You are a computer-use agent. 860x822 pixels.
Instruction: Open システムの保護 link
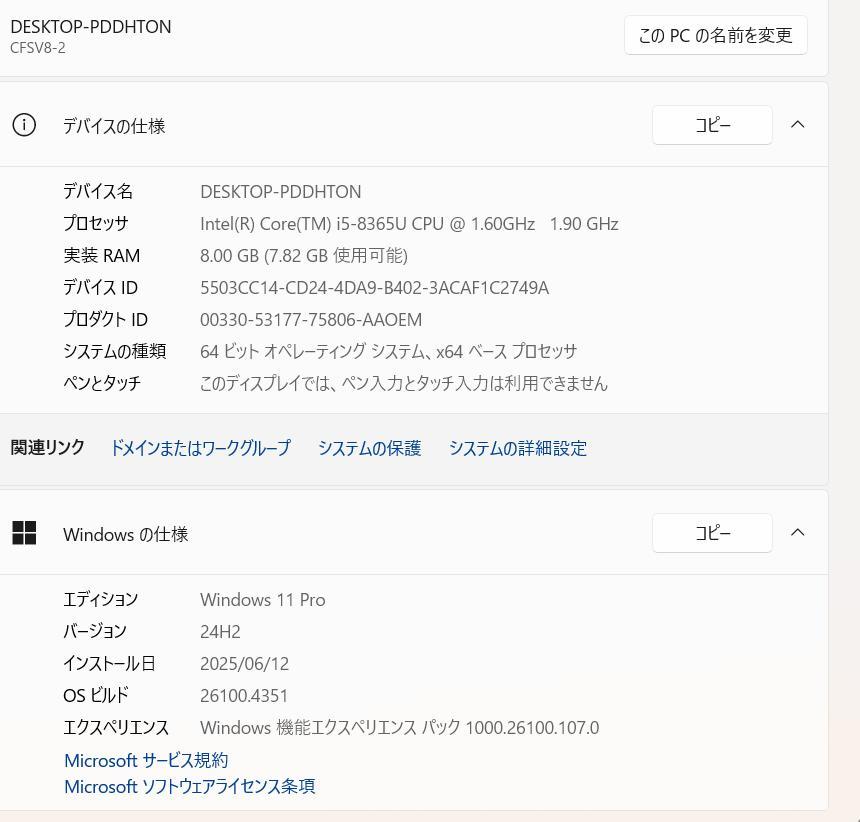tap(369, 448)
